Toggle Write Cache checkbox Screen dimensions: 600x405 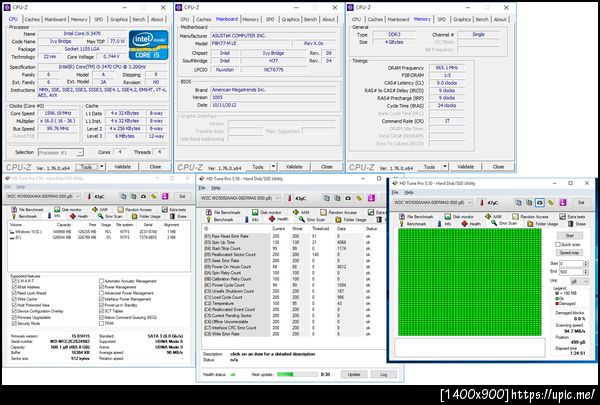14,299
